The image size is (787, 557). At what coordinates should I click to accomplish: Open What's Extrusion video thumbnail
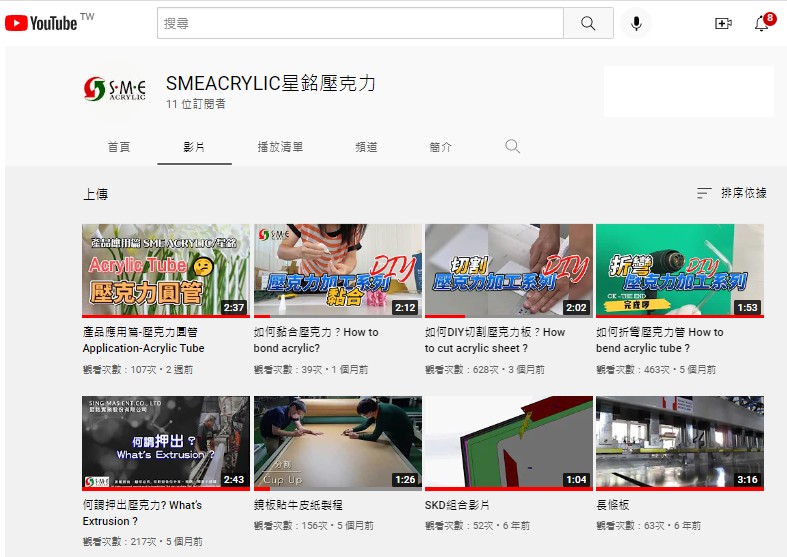tap(166, 443)
